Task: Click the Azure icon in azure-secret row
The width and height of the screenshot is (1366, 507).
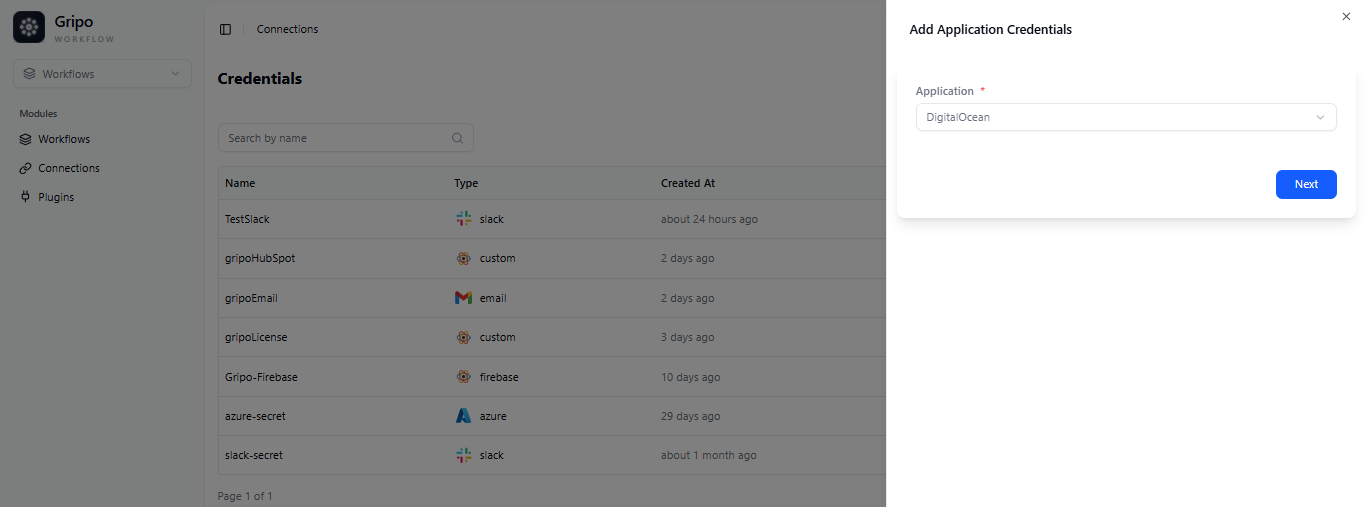Action: (463, 416)
